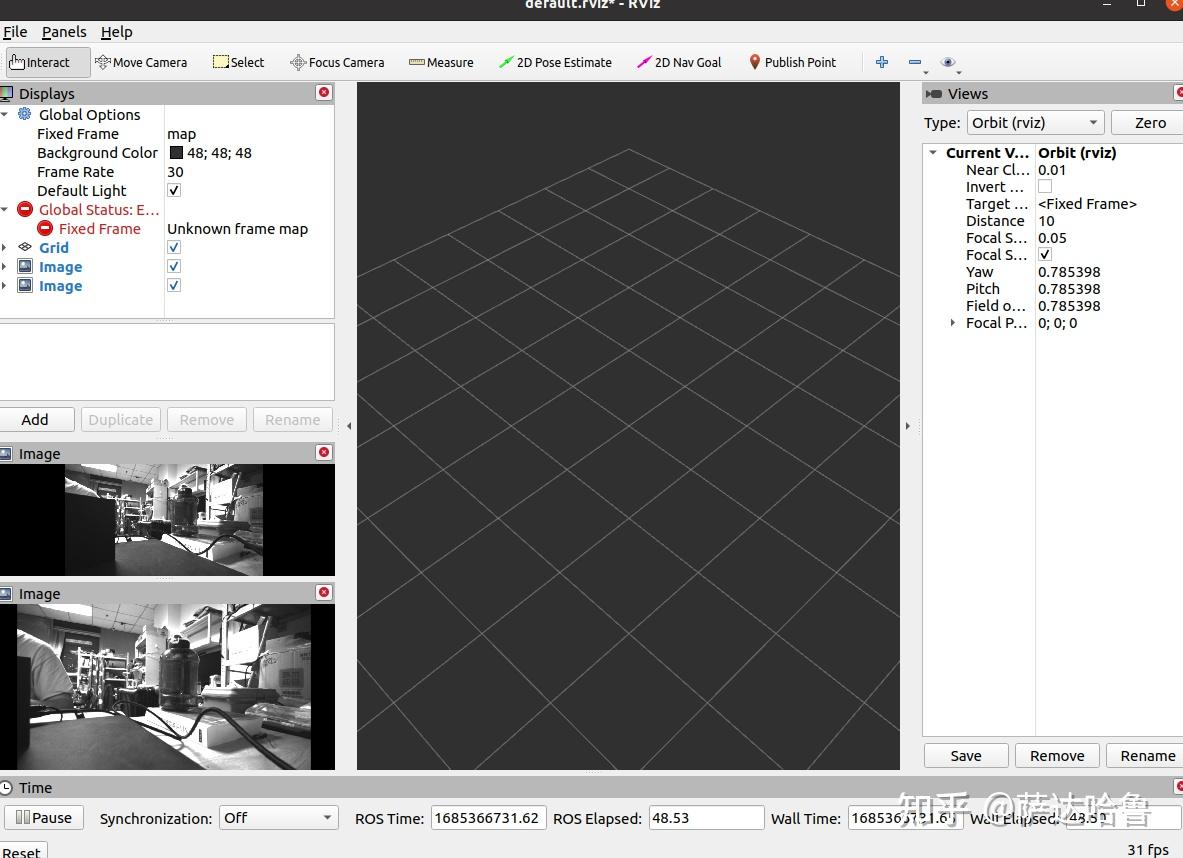Image resolution: width=1183 pixels, height=858 pixels.
Task: Click the ROS Elapsed field
Action: pyautogui.click(x=706, y=817)
